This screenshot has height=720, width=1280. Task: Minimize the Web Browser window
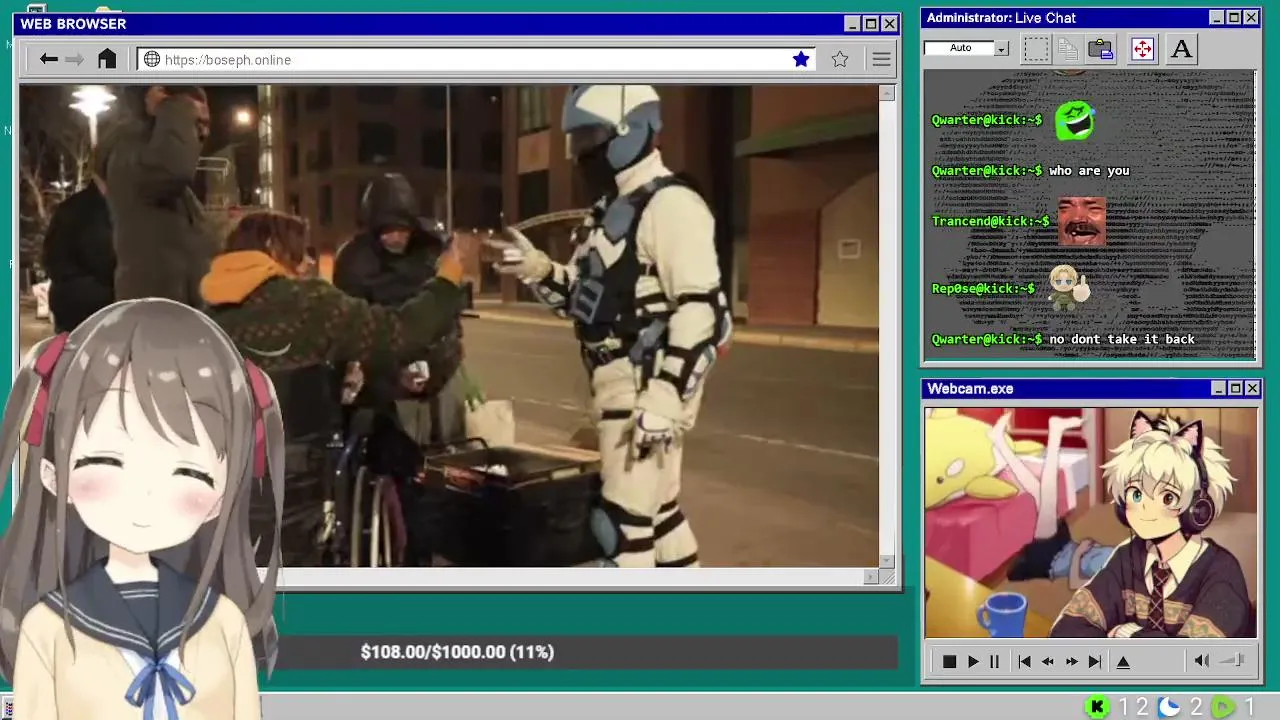tap(852, 24)
